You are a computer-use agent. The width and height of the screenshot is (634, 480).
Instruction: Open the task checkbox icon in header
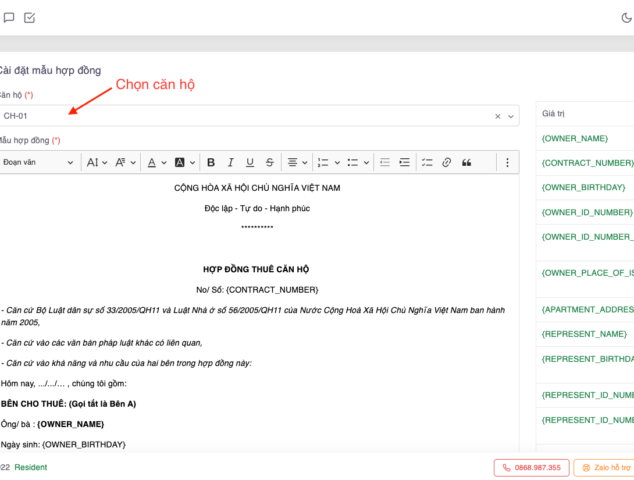(29, 17)
